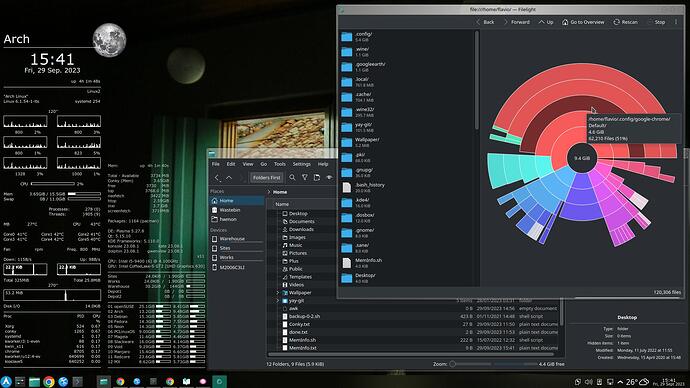Open the Tools menu in Dolphin

[279, 164]
